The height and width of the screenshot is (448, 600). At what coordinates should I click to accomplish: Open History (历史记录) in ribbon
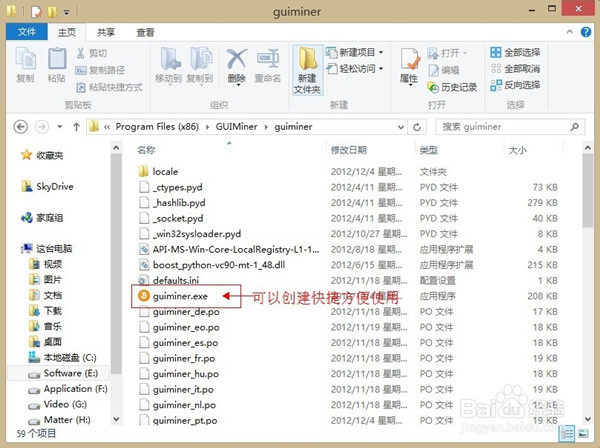452,87
